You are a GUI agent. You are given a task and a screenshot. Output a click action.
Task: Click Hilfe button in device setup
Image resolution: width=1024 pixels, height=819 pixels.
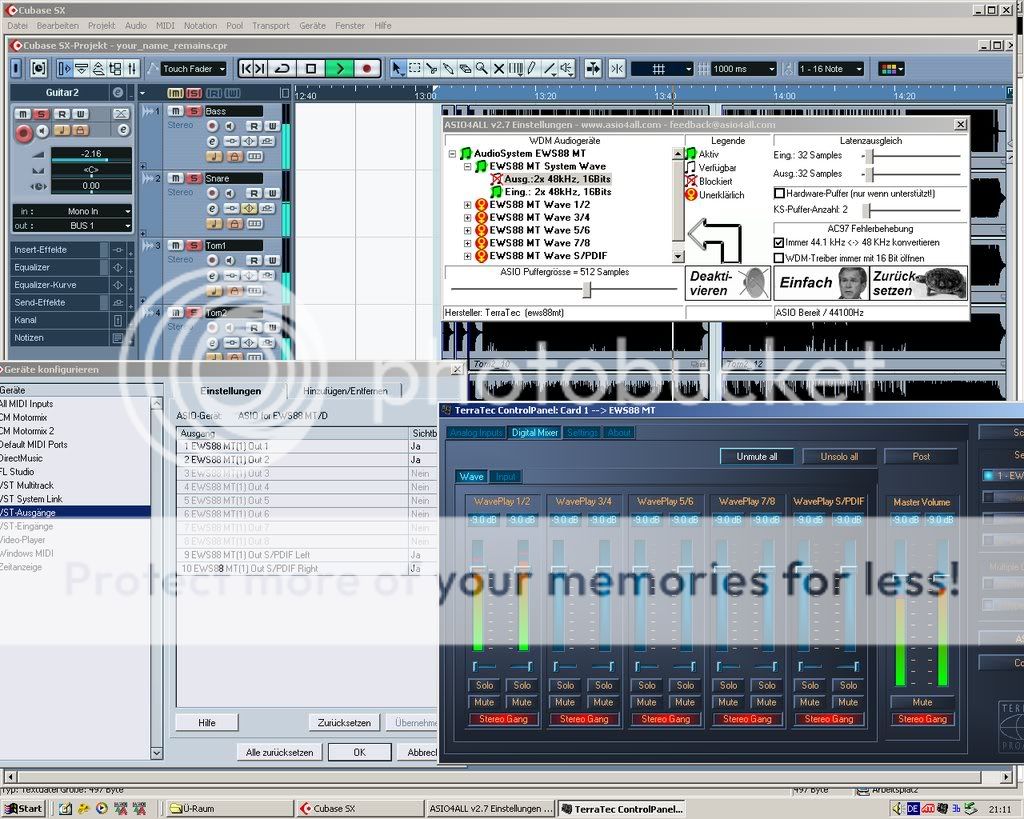point(206,722)
